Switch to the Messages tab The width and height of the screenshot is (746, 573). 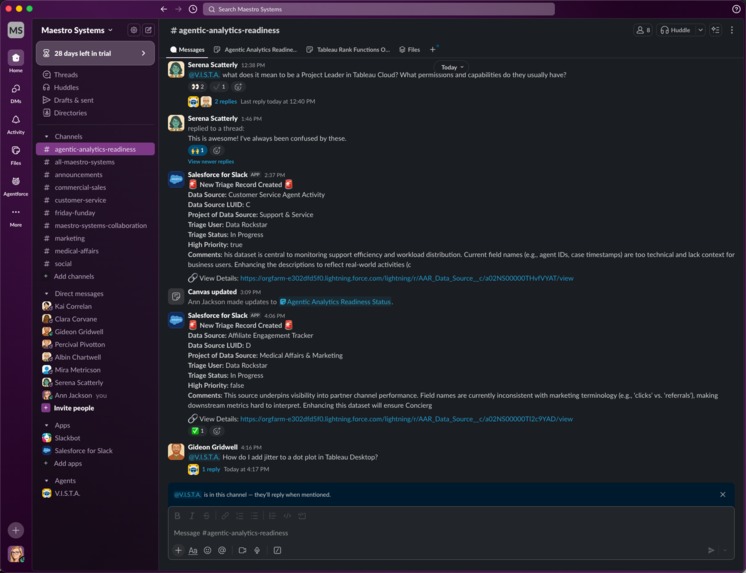coord(187,49)
